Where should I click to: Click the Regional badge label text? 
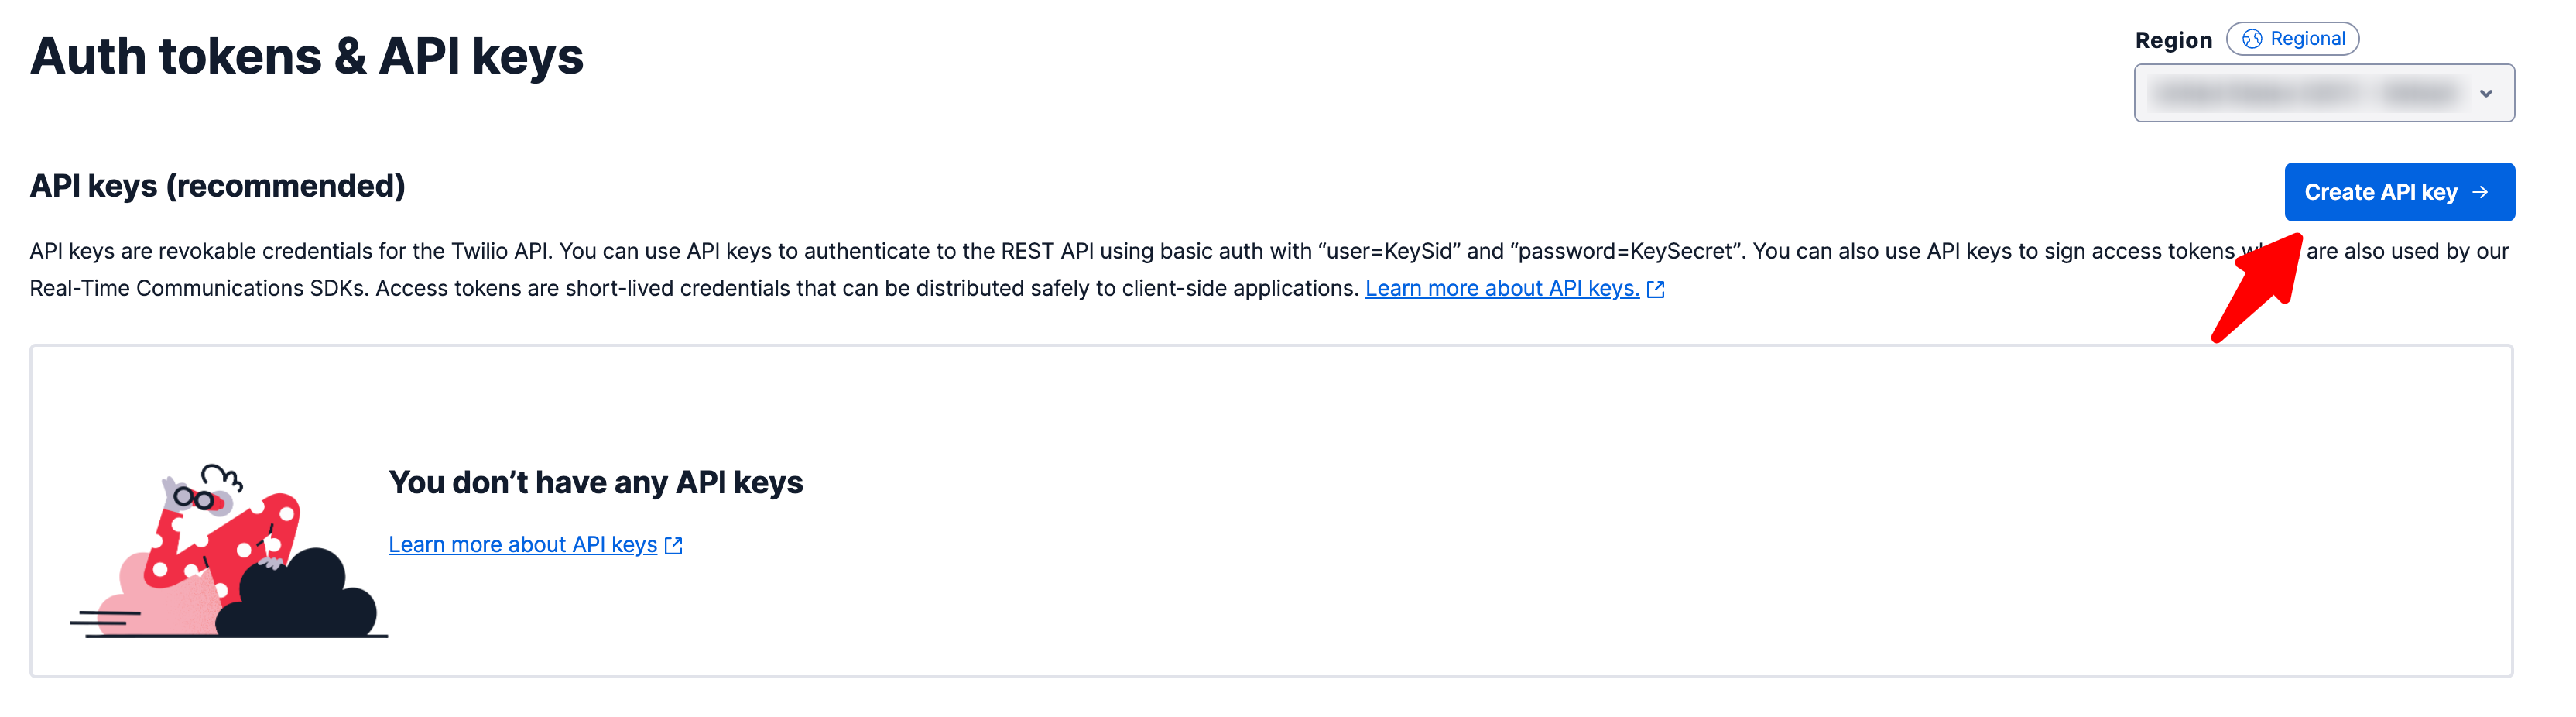(x=2307, y=39)
